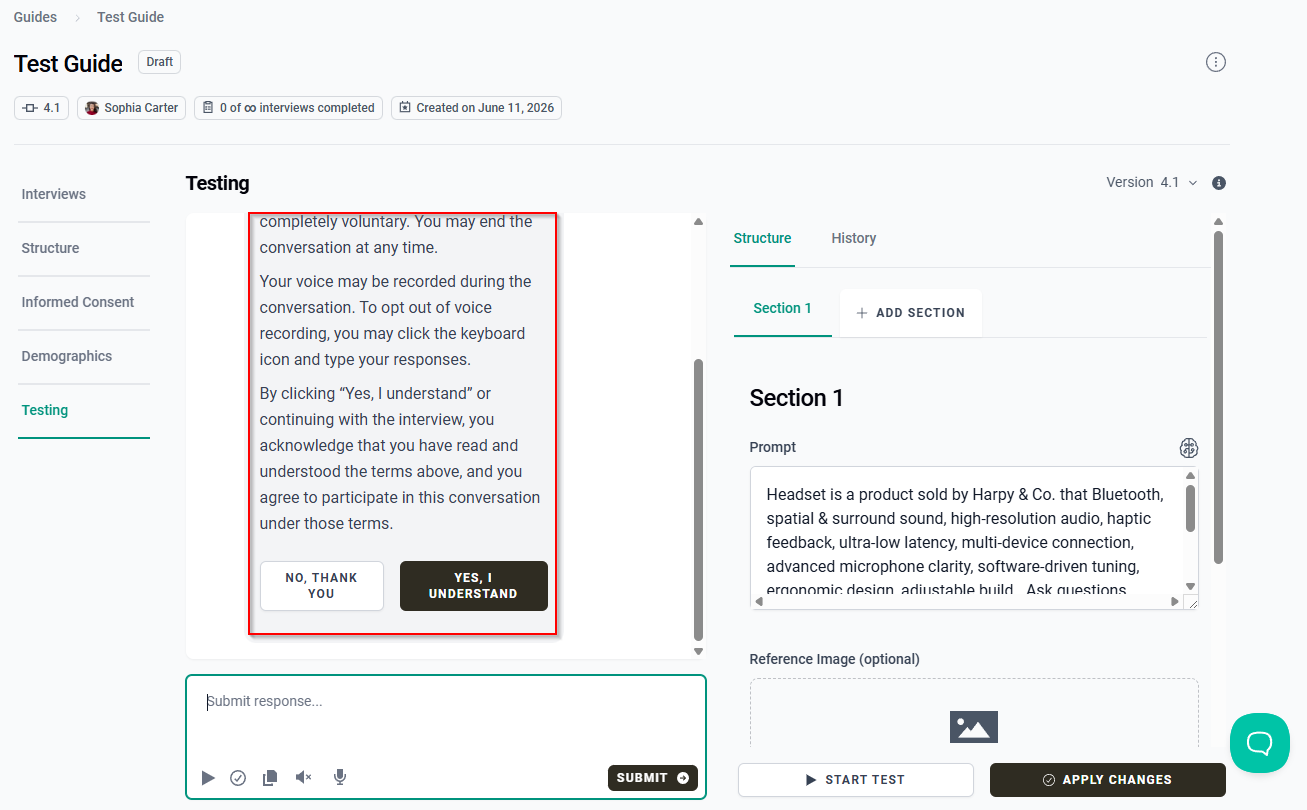Select the Section 1 tab
This screenshot has width=1307, height=810.
782,308
